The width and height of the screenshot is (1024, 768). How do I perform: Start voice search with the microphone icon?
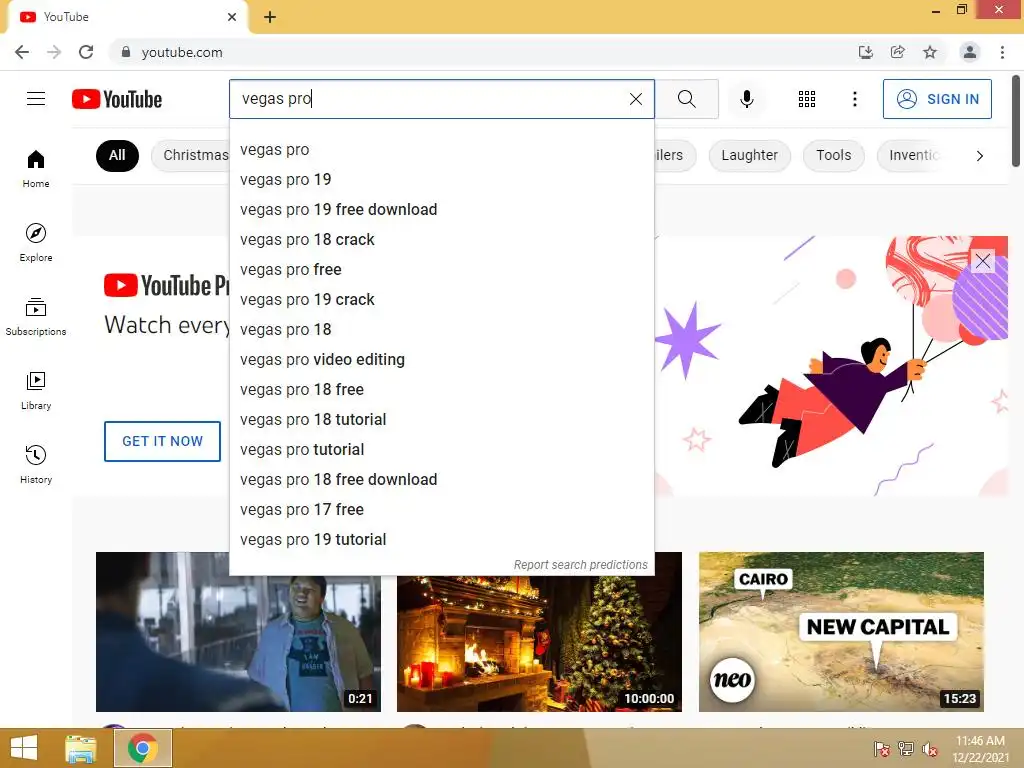746,99
